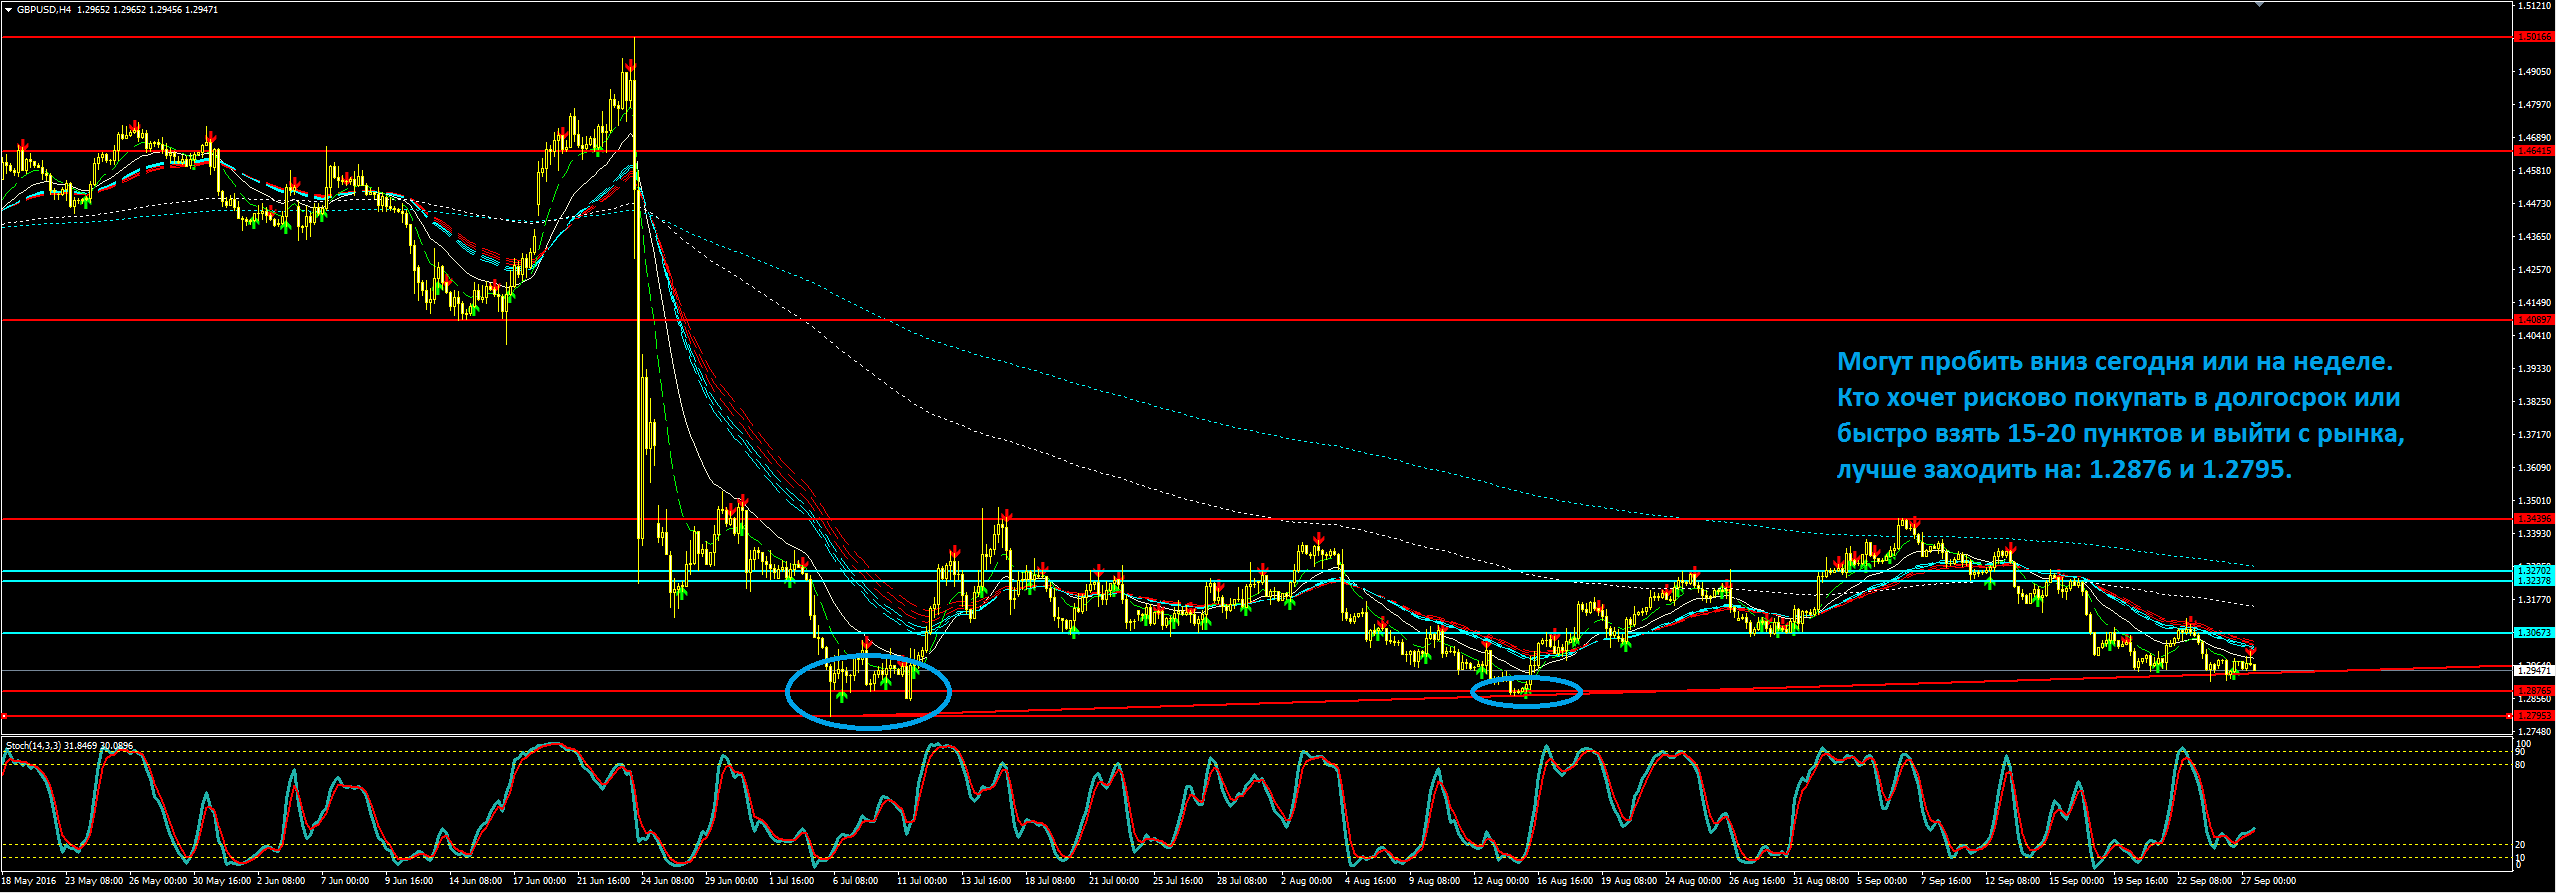Click the red 1.46415 price level label
This screenshot has height=893, width=2556.
pos(2534,151)
